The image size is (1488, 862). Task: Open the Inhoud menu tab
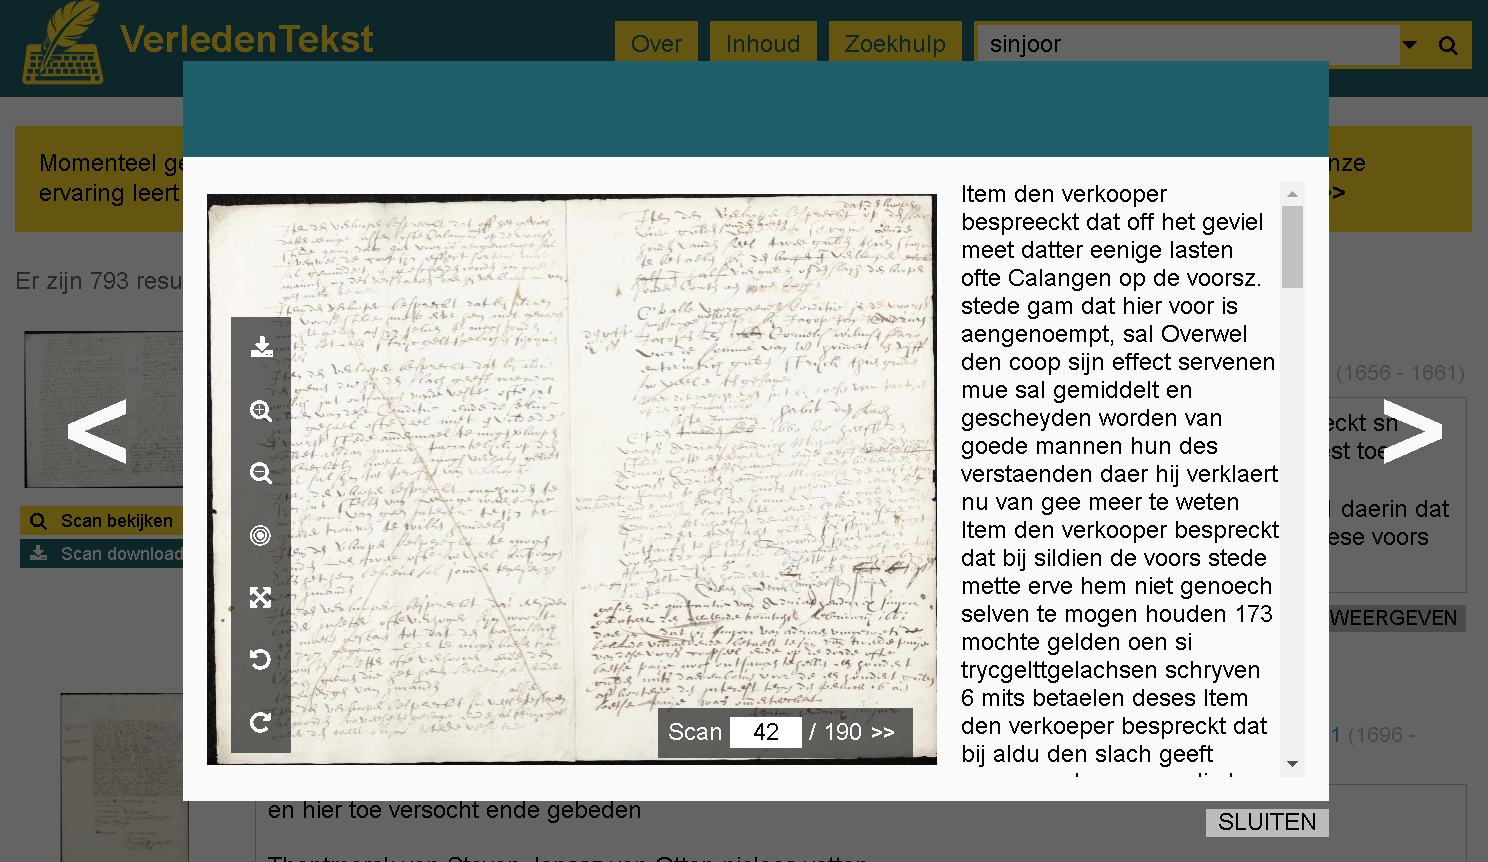coord(763,44)
